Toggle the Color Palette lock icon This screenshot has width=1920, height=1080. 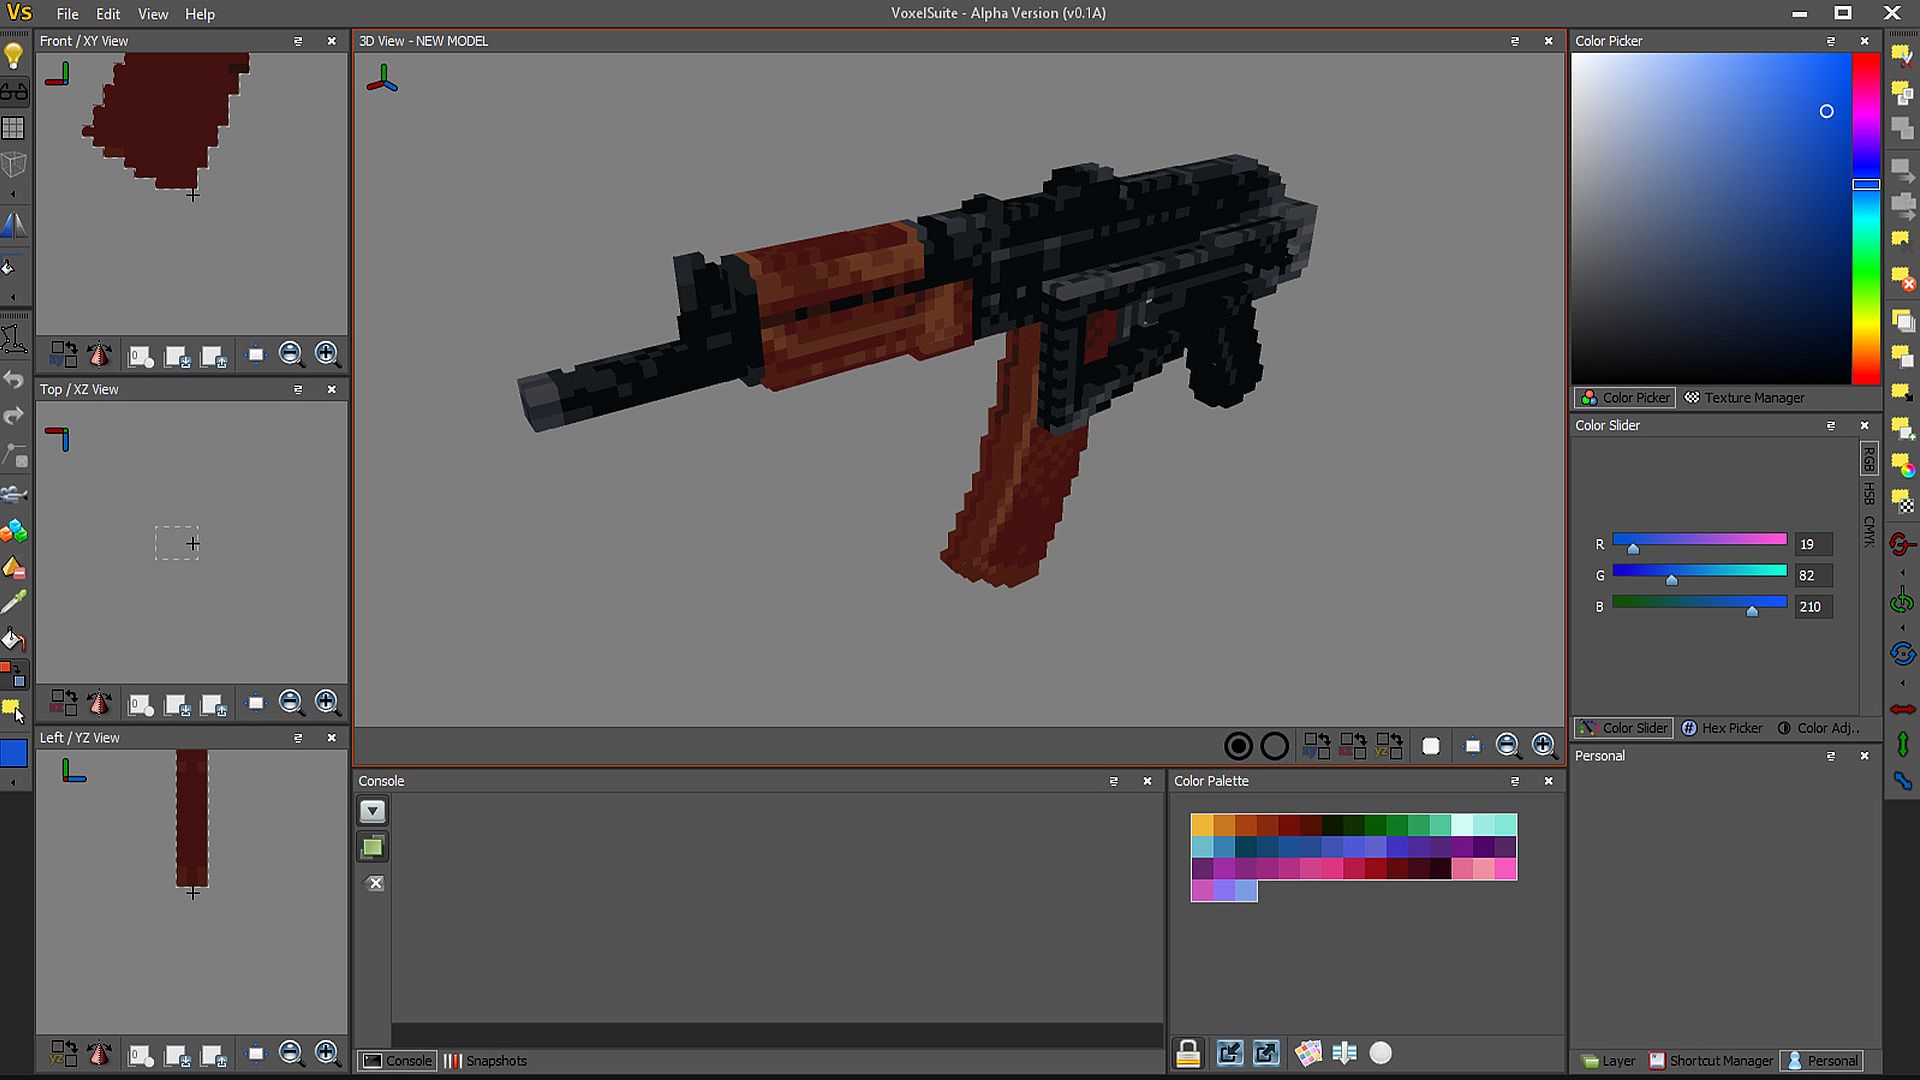pyautogui.click(x=1188, y=1053)
